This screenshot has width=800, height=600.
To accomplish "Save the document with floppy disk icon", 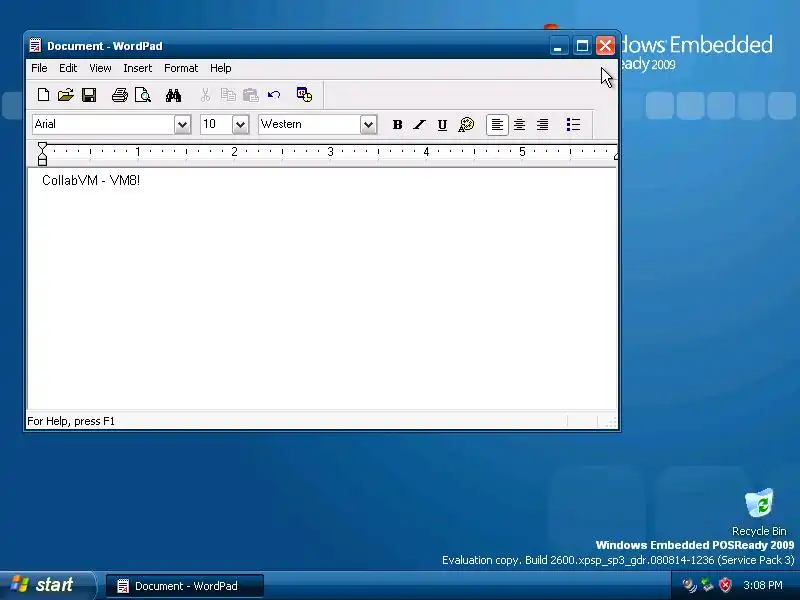I will point(89,95).
